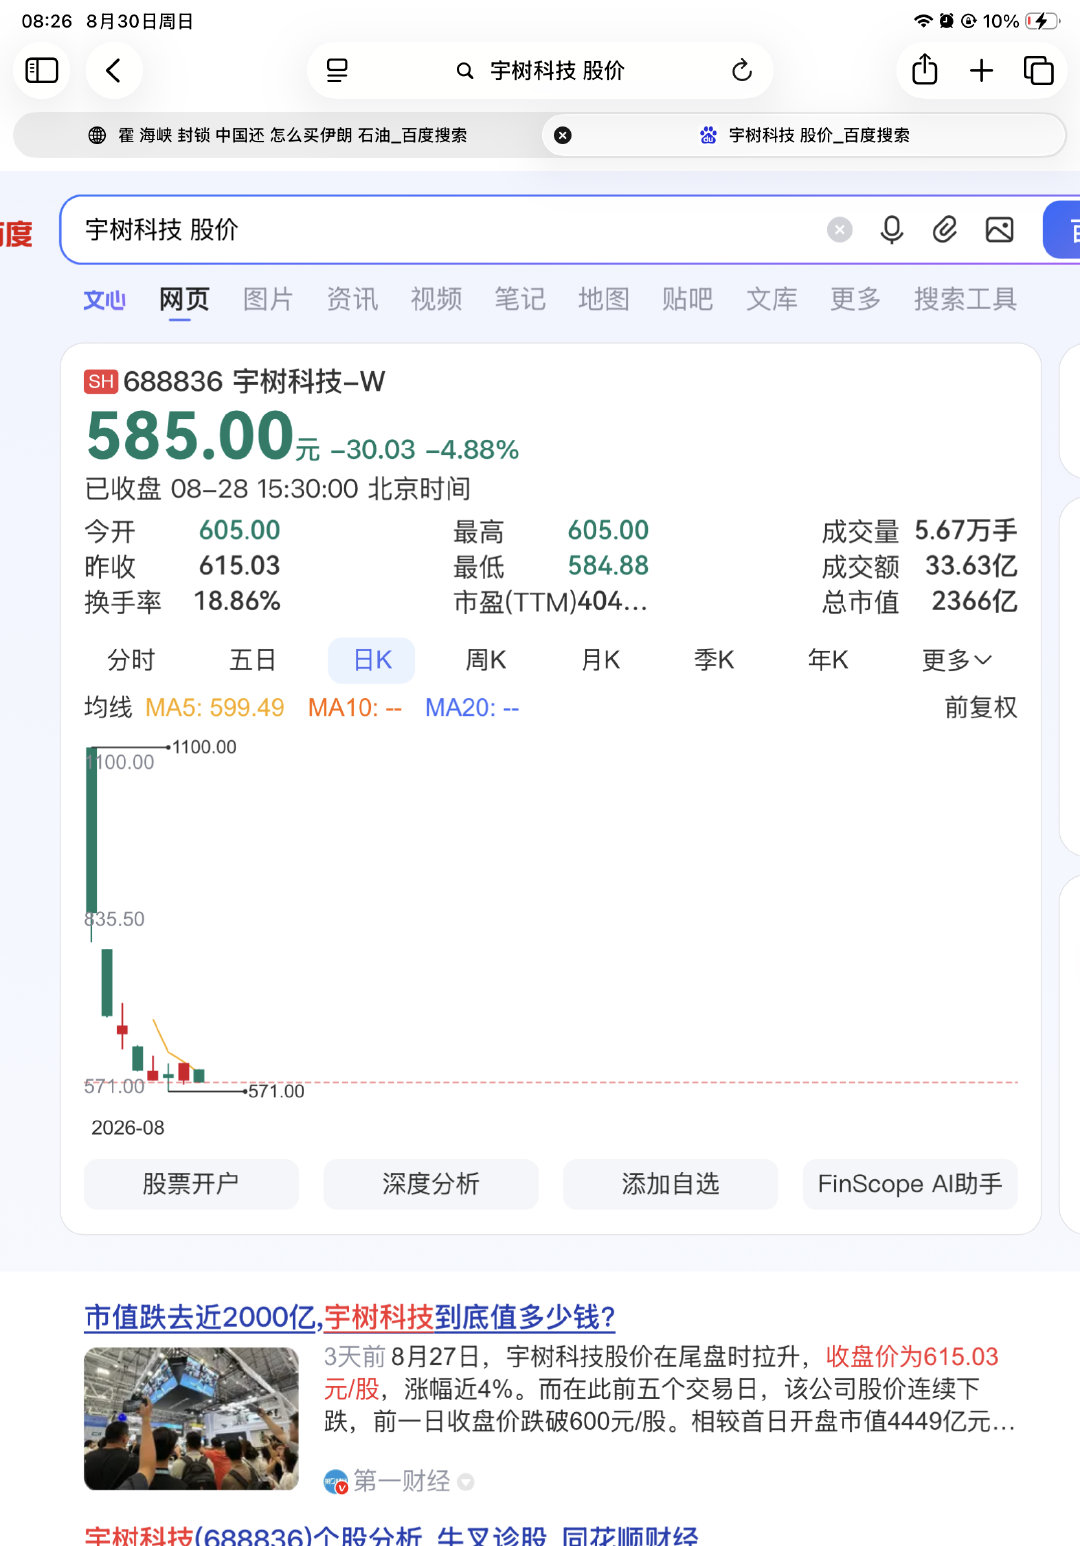Switch chart to 月K
Image resolution: width=1080 pixels, height=1546 pixels.
601,660
